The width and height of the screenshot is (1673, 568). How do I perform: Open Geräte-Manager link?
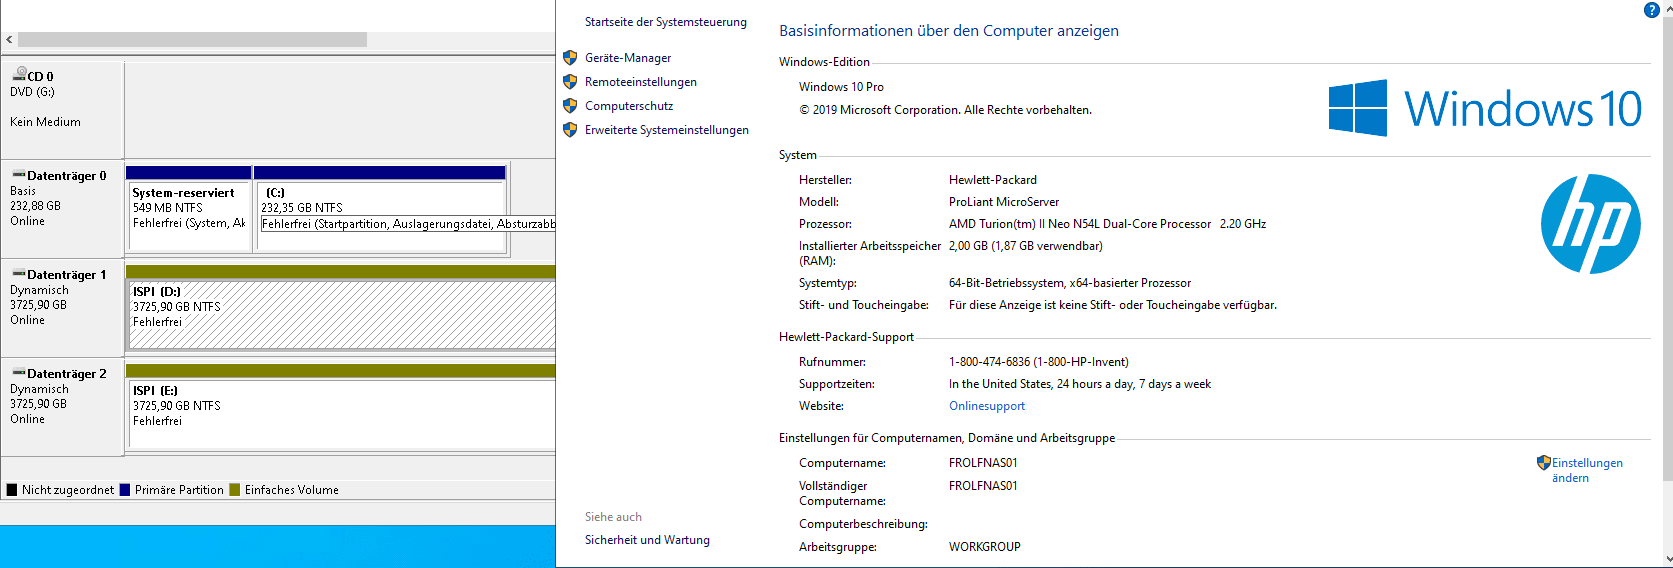628,58
